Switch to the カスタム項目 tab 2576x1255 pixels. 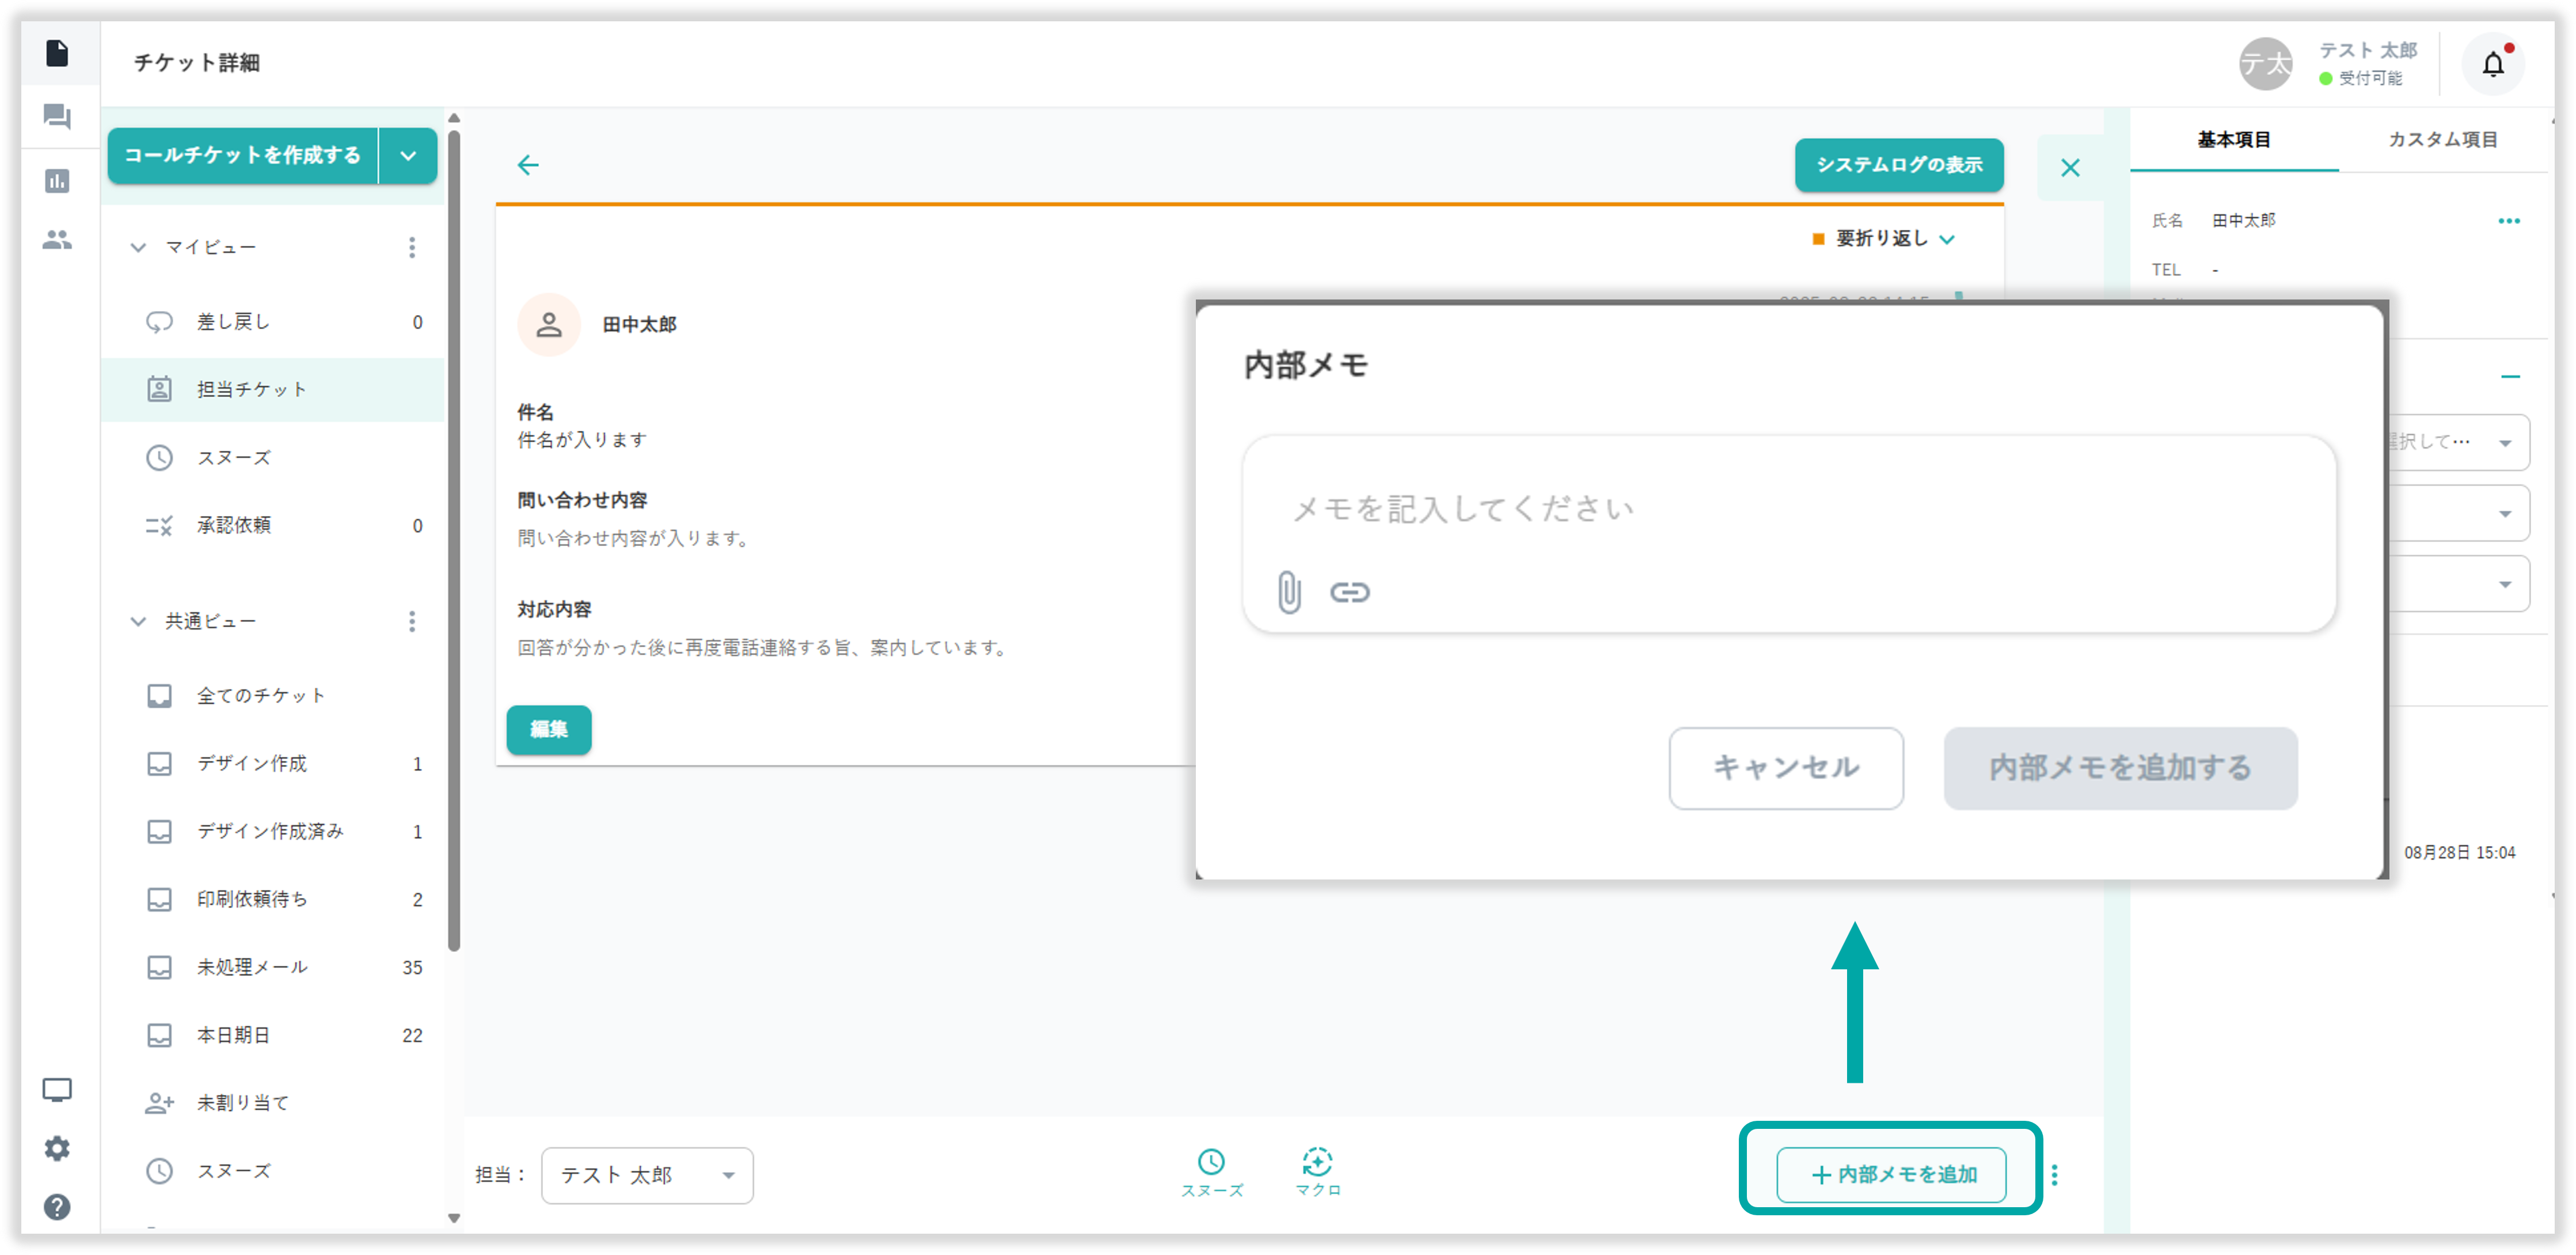tap(2442, 140)
